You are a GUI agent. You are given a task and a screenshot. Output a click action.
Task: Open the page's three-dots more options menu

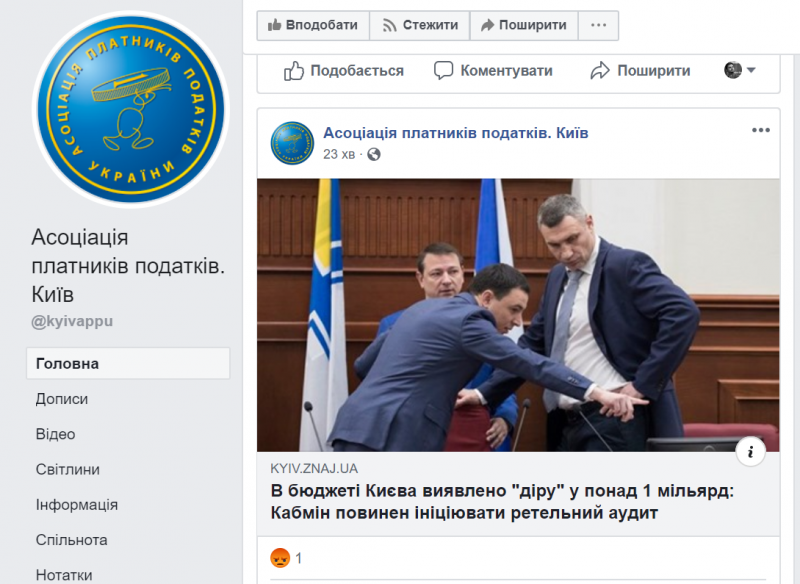click(598, 25)
